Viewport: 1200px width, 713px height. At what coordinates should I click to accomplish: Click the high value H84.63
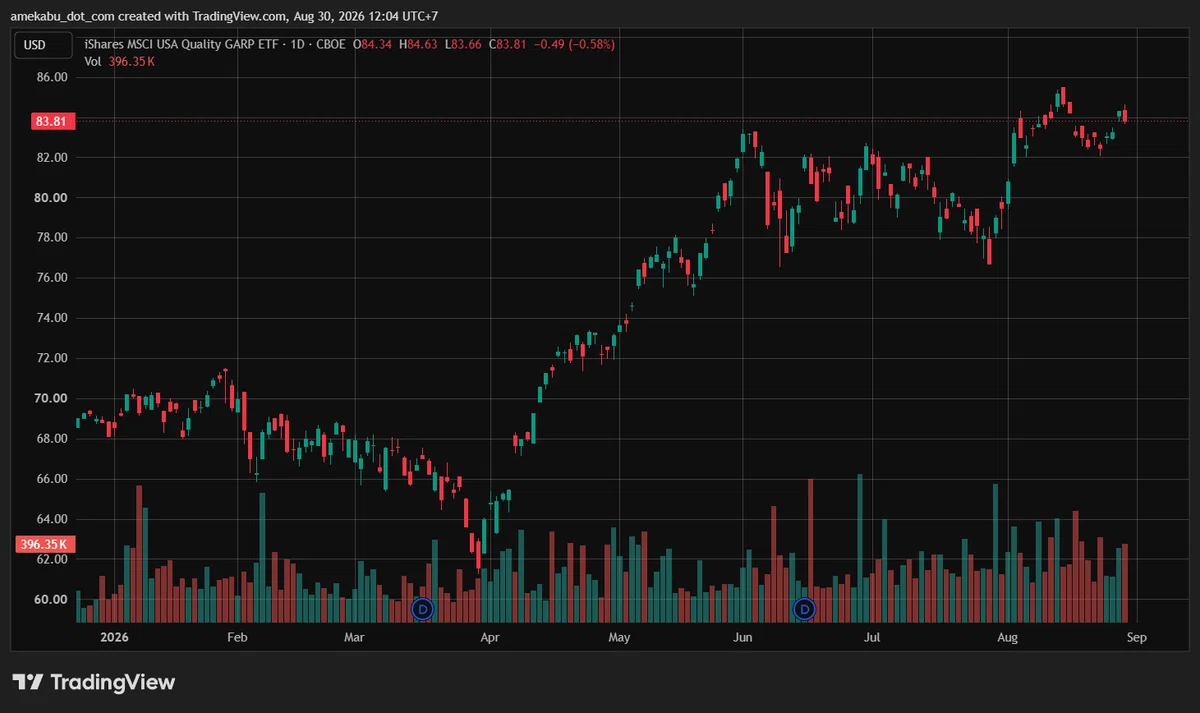pos(420,44)
